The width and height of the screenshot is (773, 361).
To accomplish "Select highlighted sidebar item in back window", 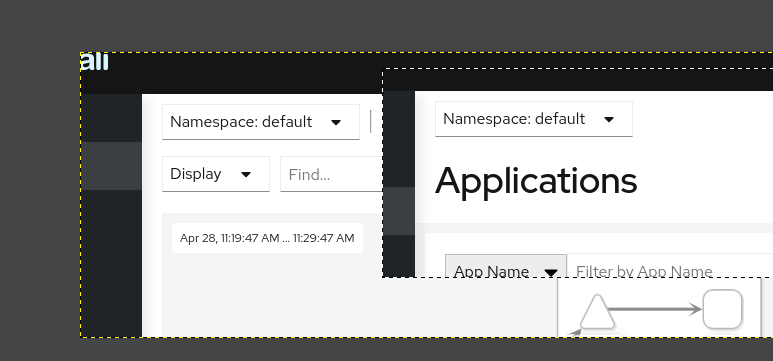I will coord(111,166).
